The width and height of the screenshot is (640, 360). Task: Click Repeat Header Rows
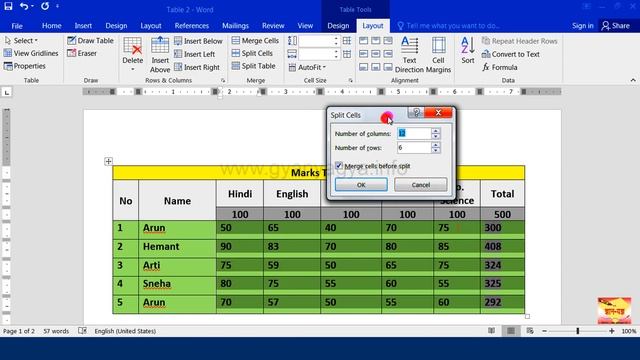[x=519, y=41]
